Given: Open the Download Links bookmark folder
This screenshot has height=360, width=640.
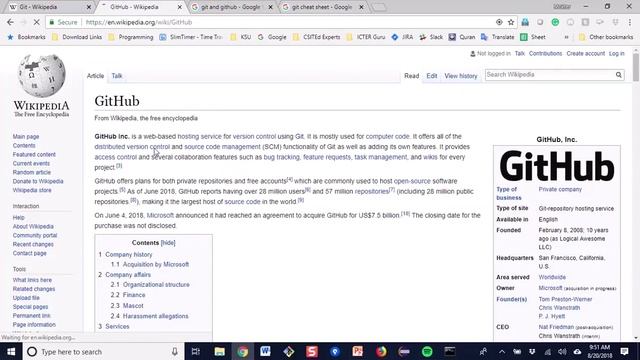Looking at the screenshot, I should [x=77, y=37].
